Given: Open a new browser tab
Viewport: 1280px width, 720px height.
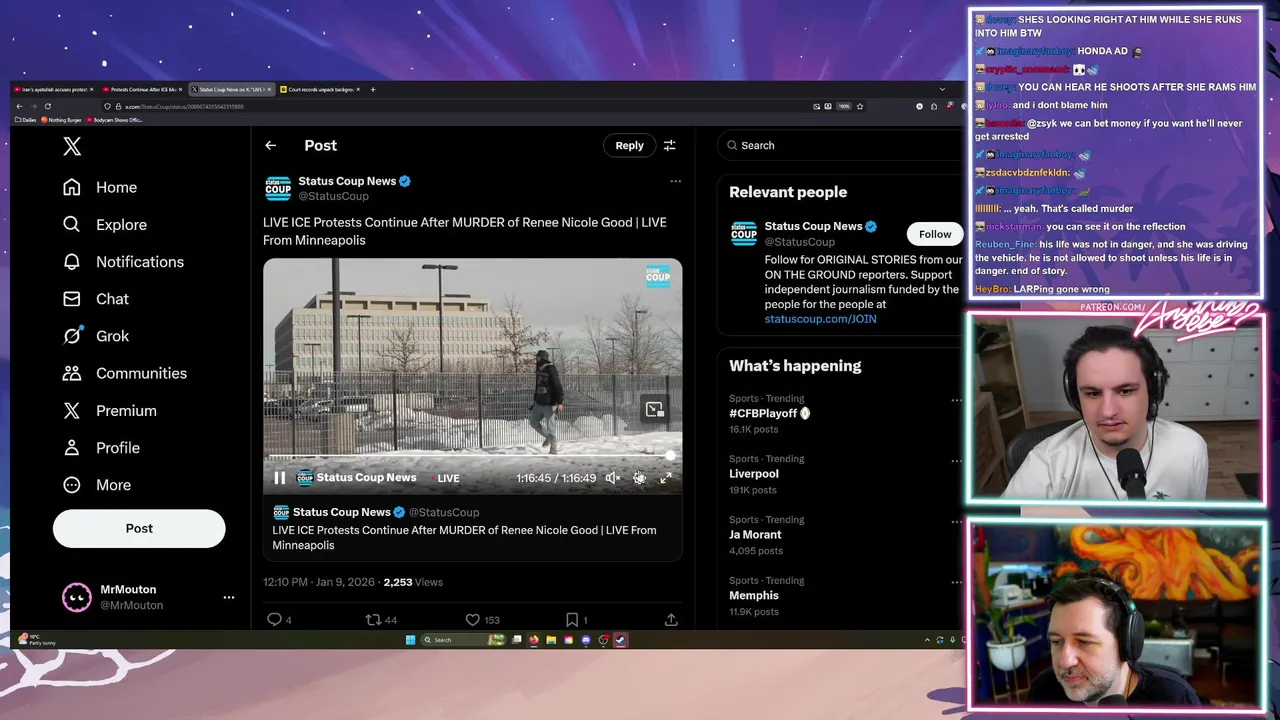Looking at the screenshot, I should [x=373, y=90].
